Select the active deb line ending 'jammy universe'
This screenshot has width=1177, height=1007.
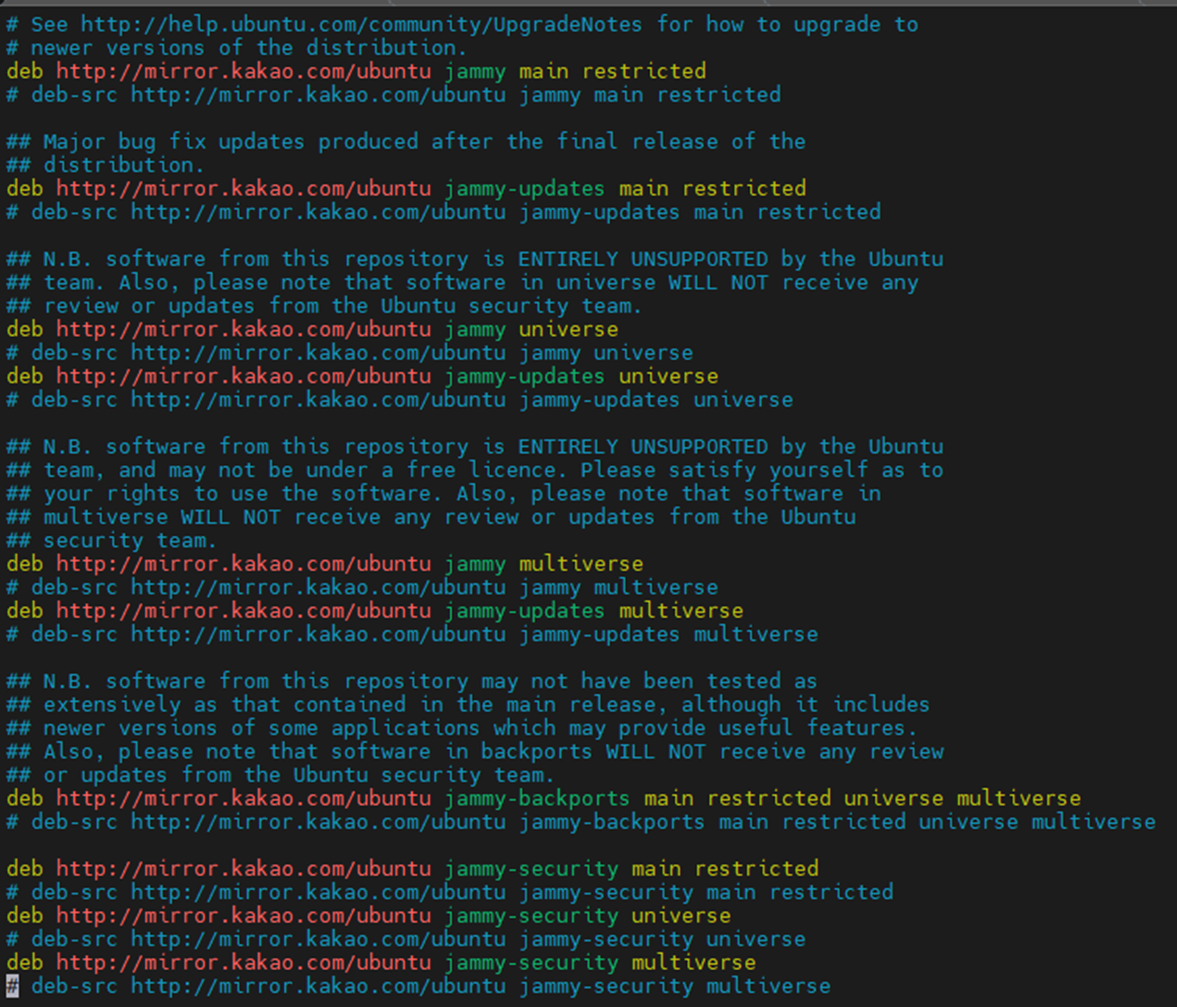point(312,329)
